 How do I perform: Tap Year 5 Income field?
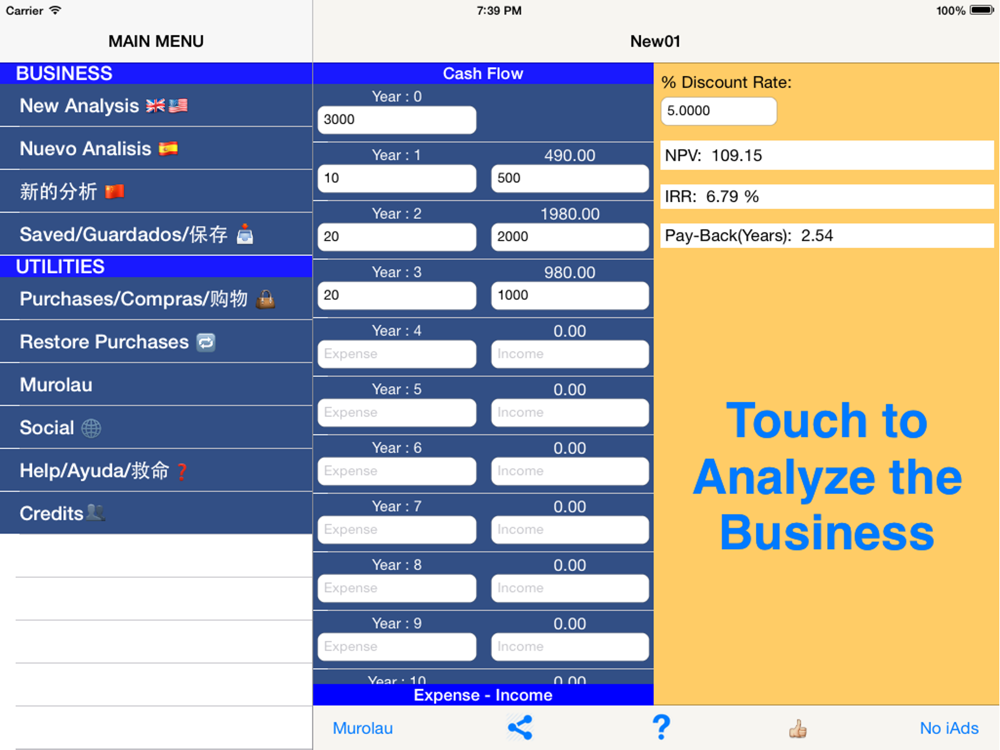(x=570, y=413)
